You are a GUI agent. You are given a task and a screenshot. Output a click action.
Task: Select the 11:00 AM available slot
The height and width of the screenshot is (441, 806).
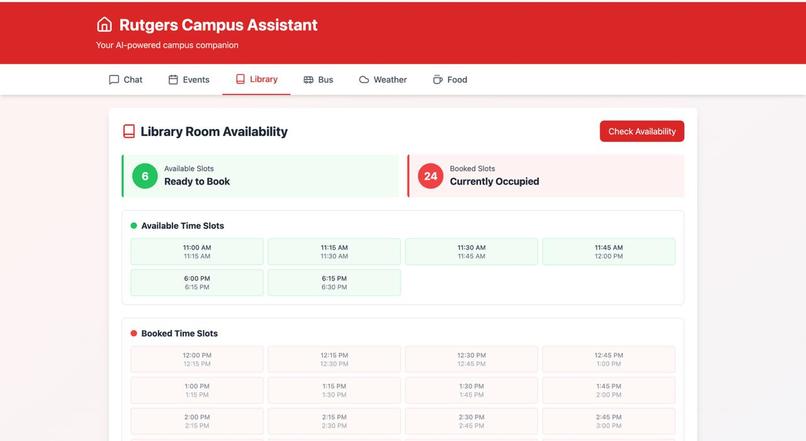point(197,251)
